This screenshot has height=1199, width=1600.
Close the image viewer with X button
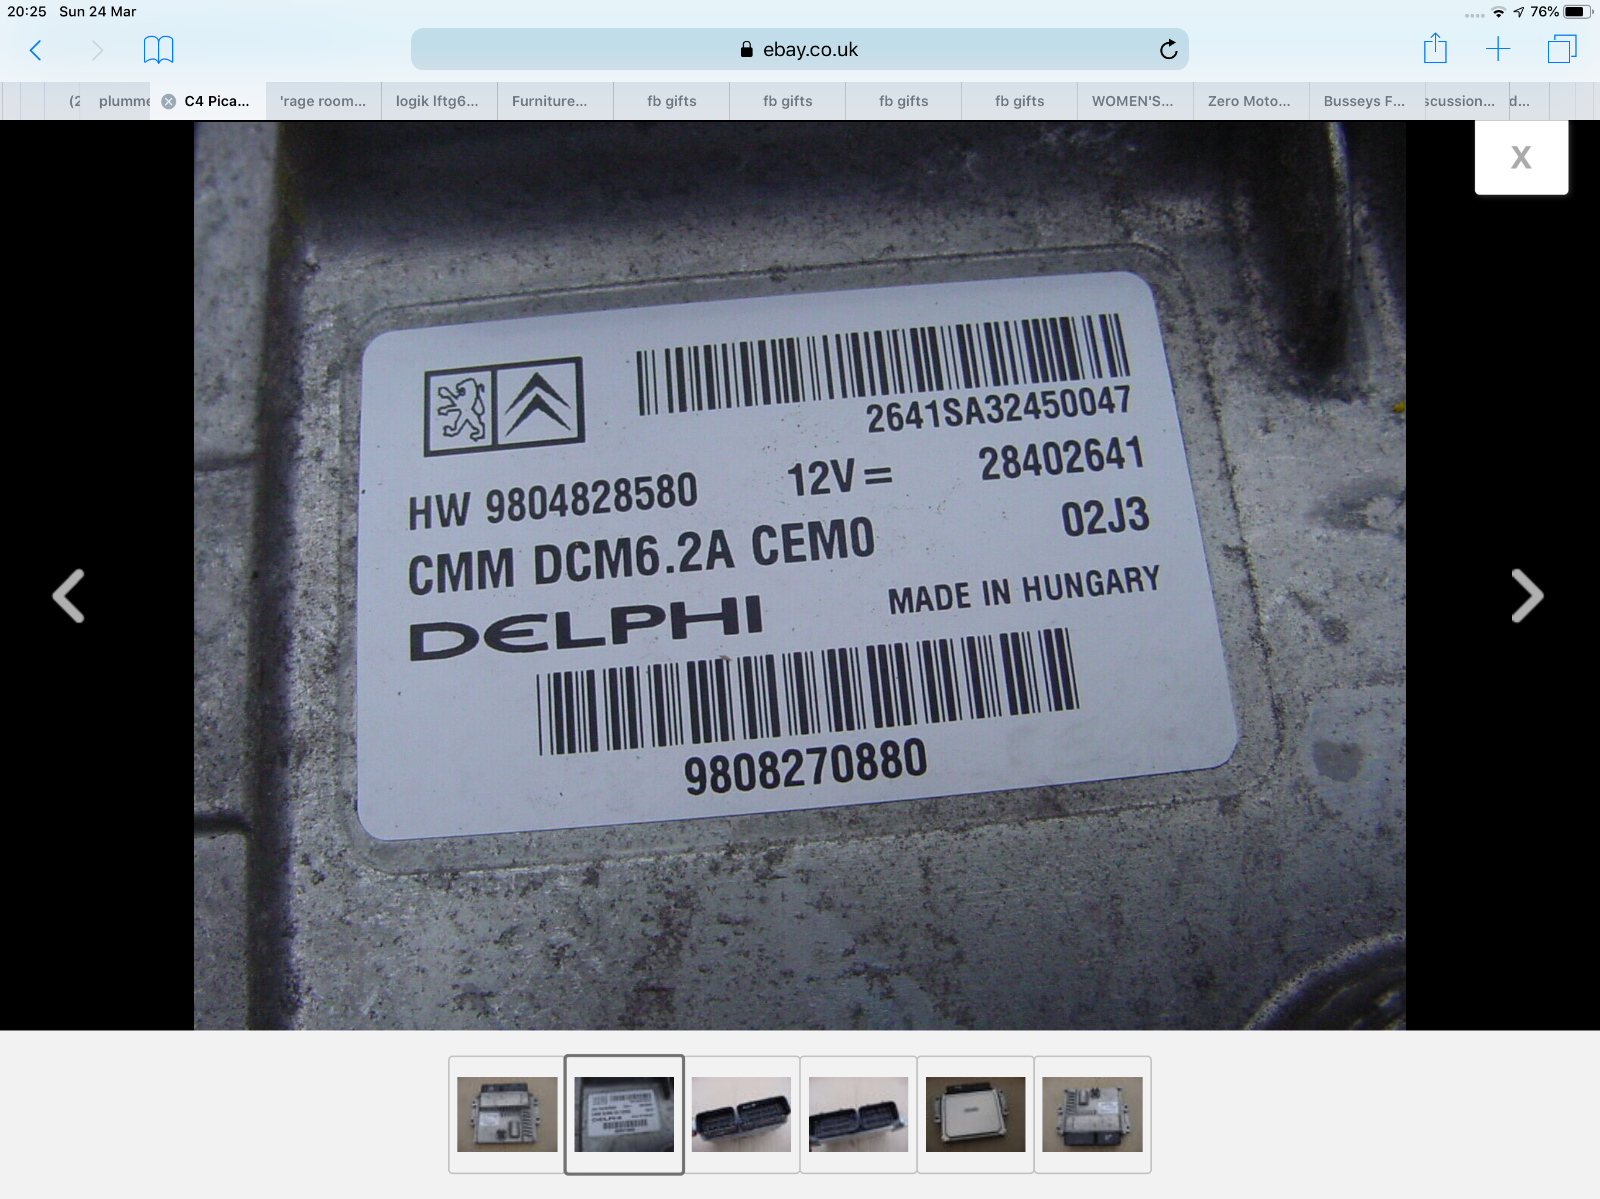click(x=1521, y=157)
